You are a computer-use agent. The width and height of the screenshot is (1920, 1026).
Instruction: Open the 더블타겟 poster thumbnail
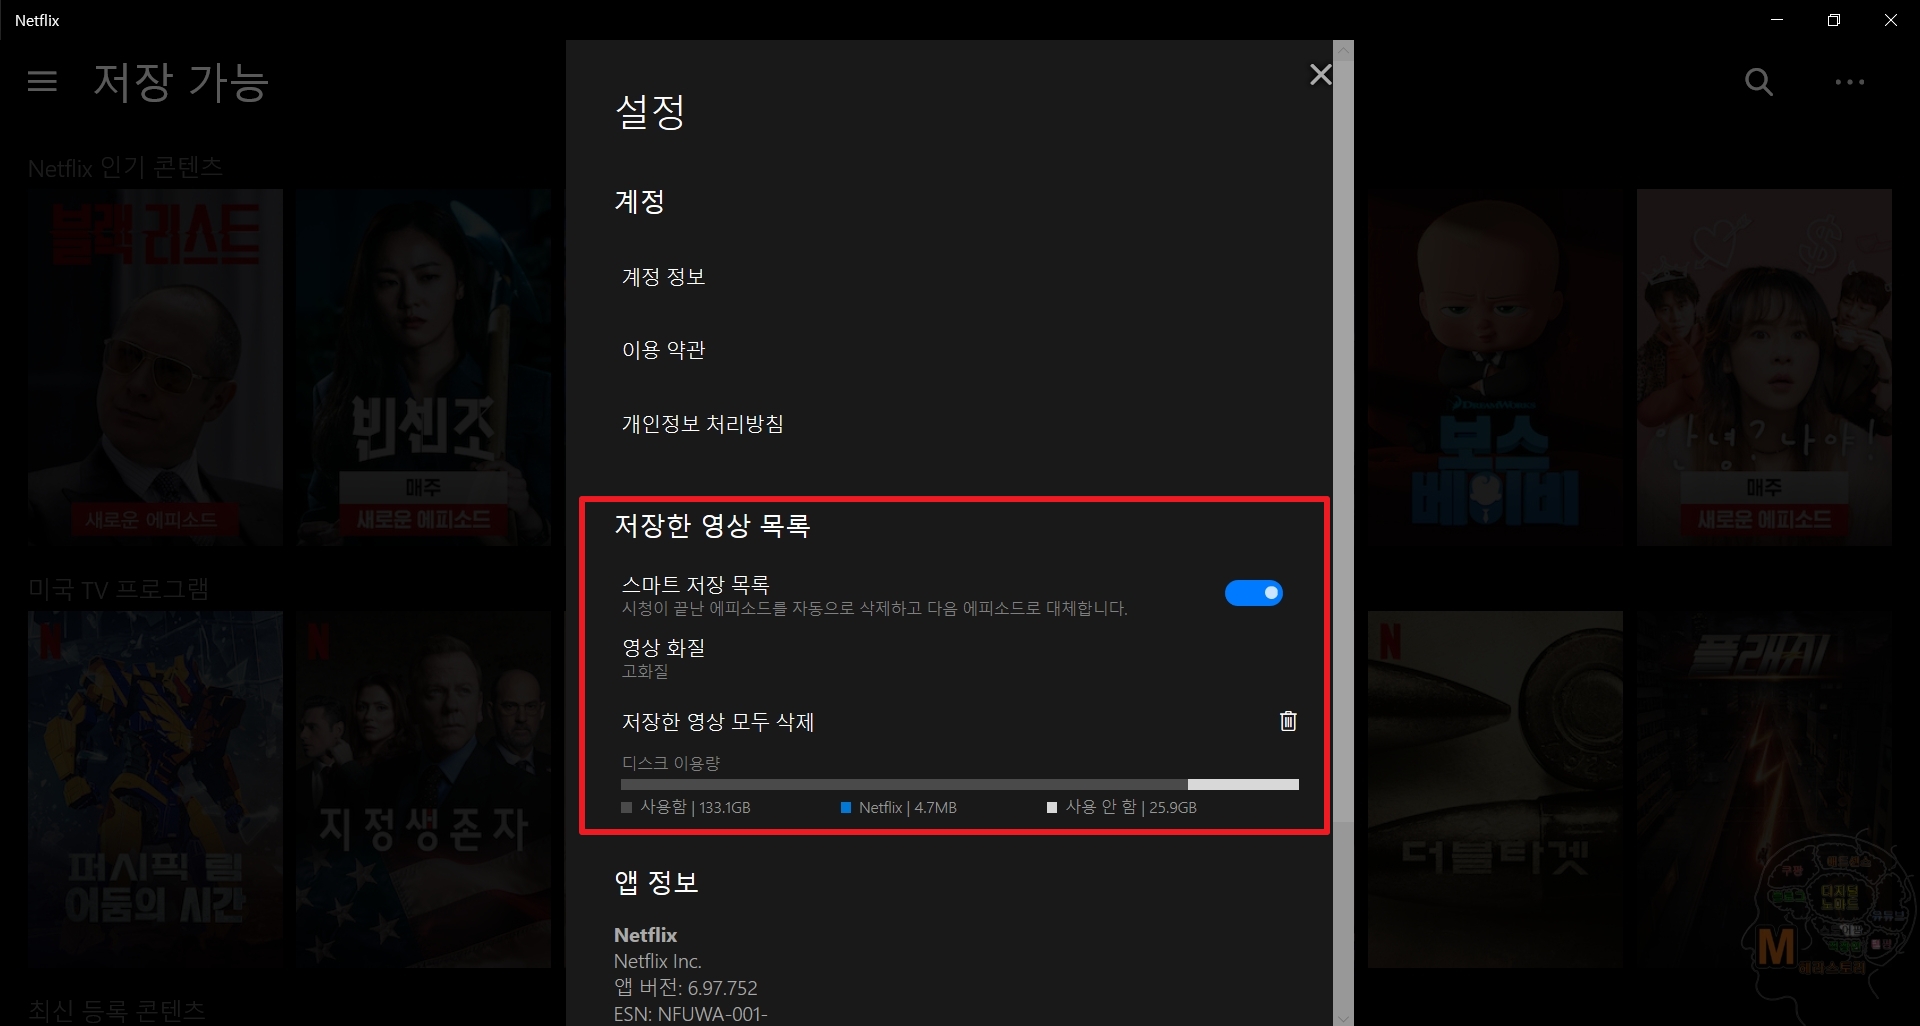pos(1495,790)
